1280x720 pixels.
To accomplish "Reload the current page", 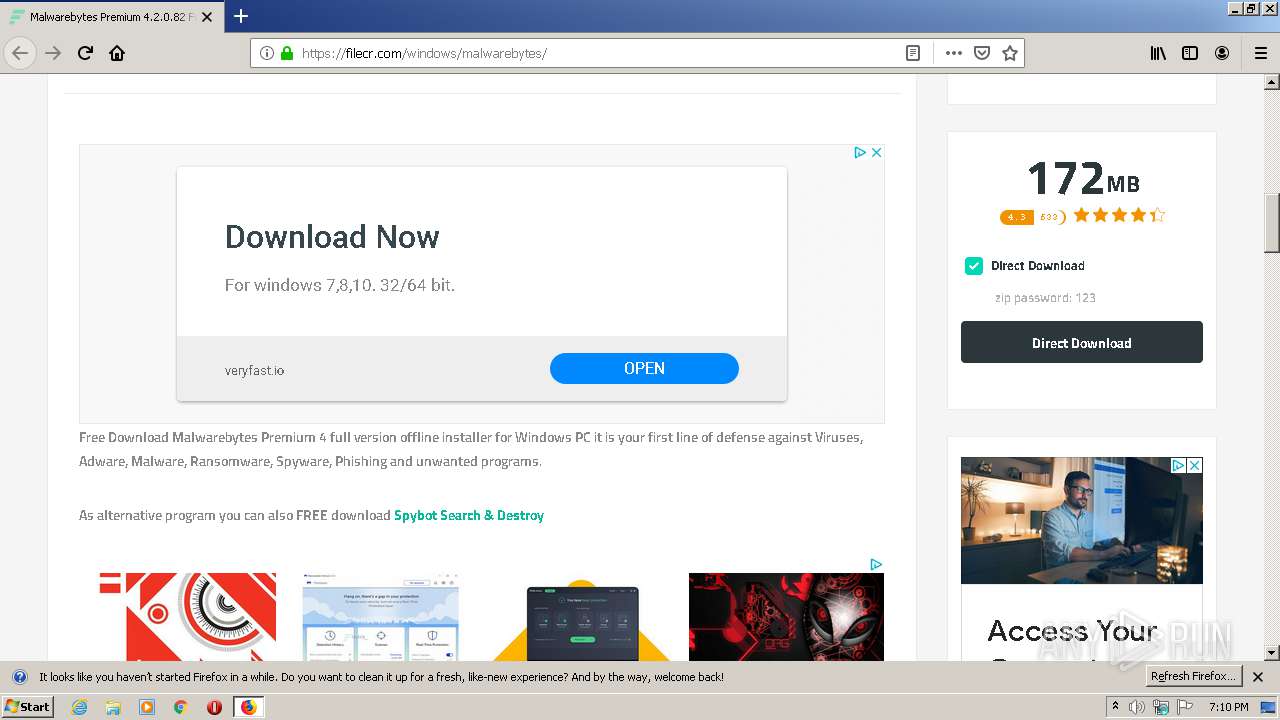I will click(x=85, y=53).
